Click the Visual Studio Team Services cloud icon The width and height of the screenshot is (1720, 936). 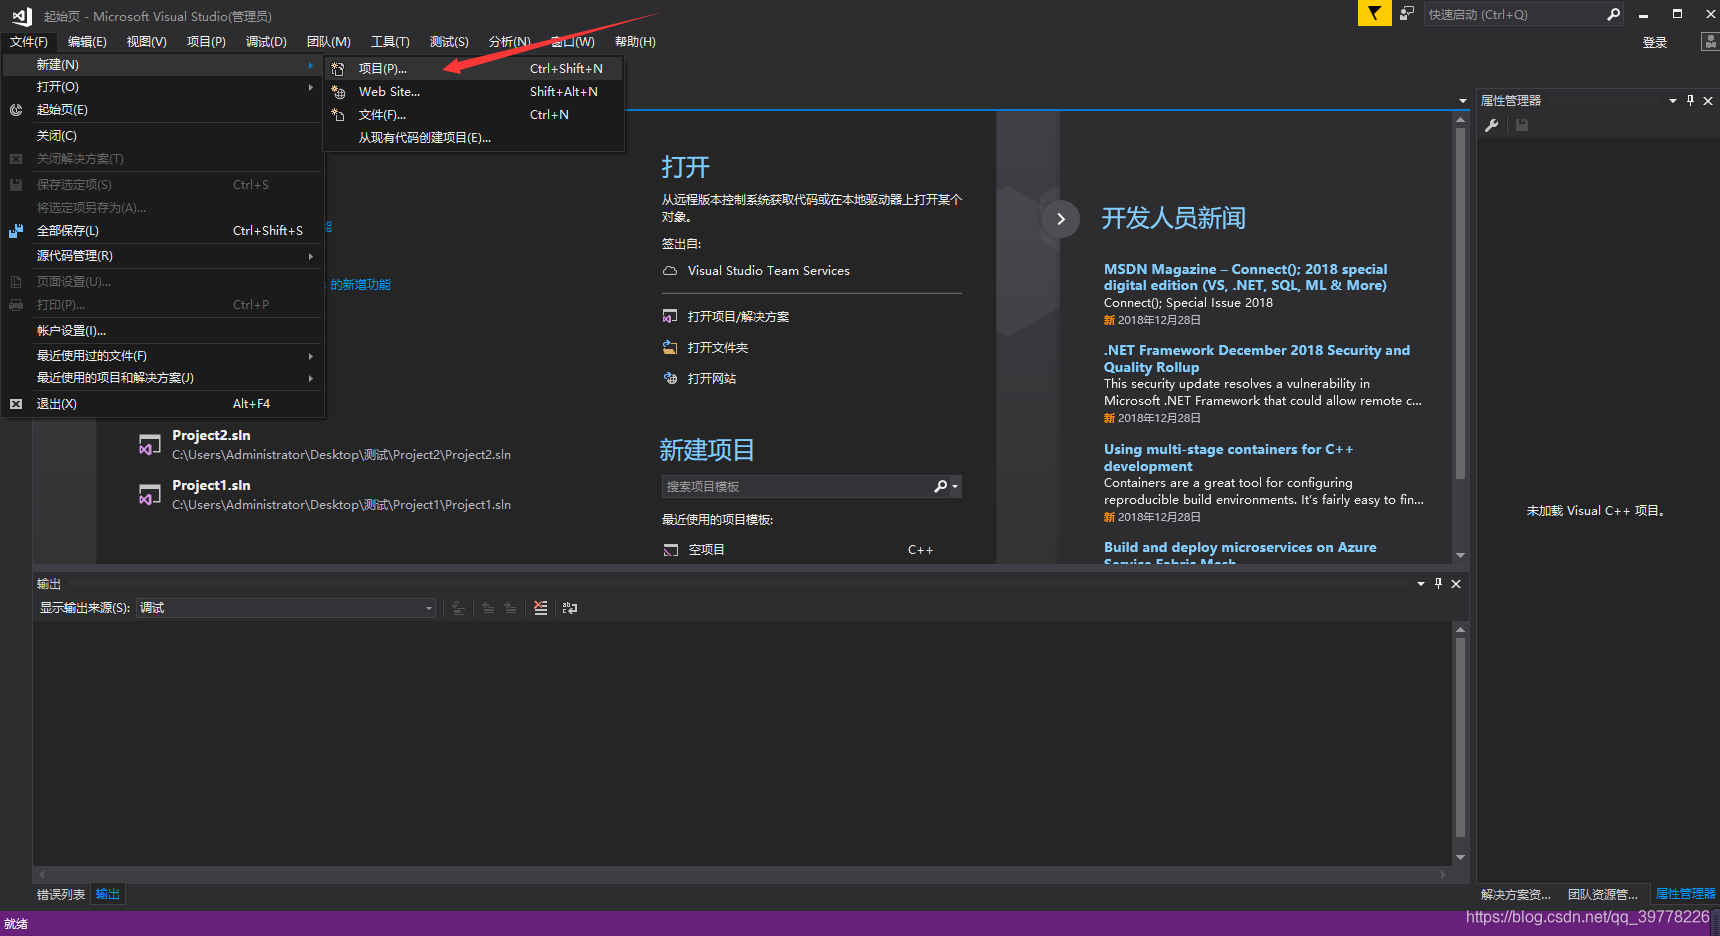(x=670, y=271)
